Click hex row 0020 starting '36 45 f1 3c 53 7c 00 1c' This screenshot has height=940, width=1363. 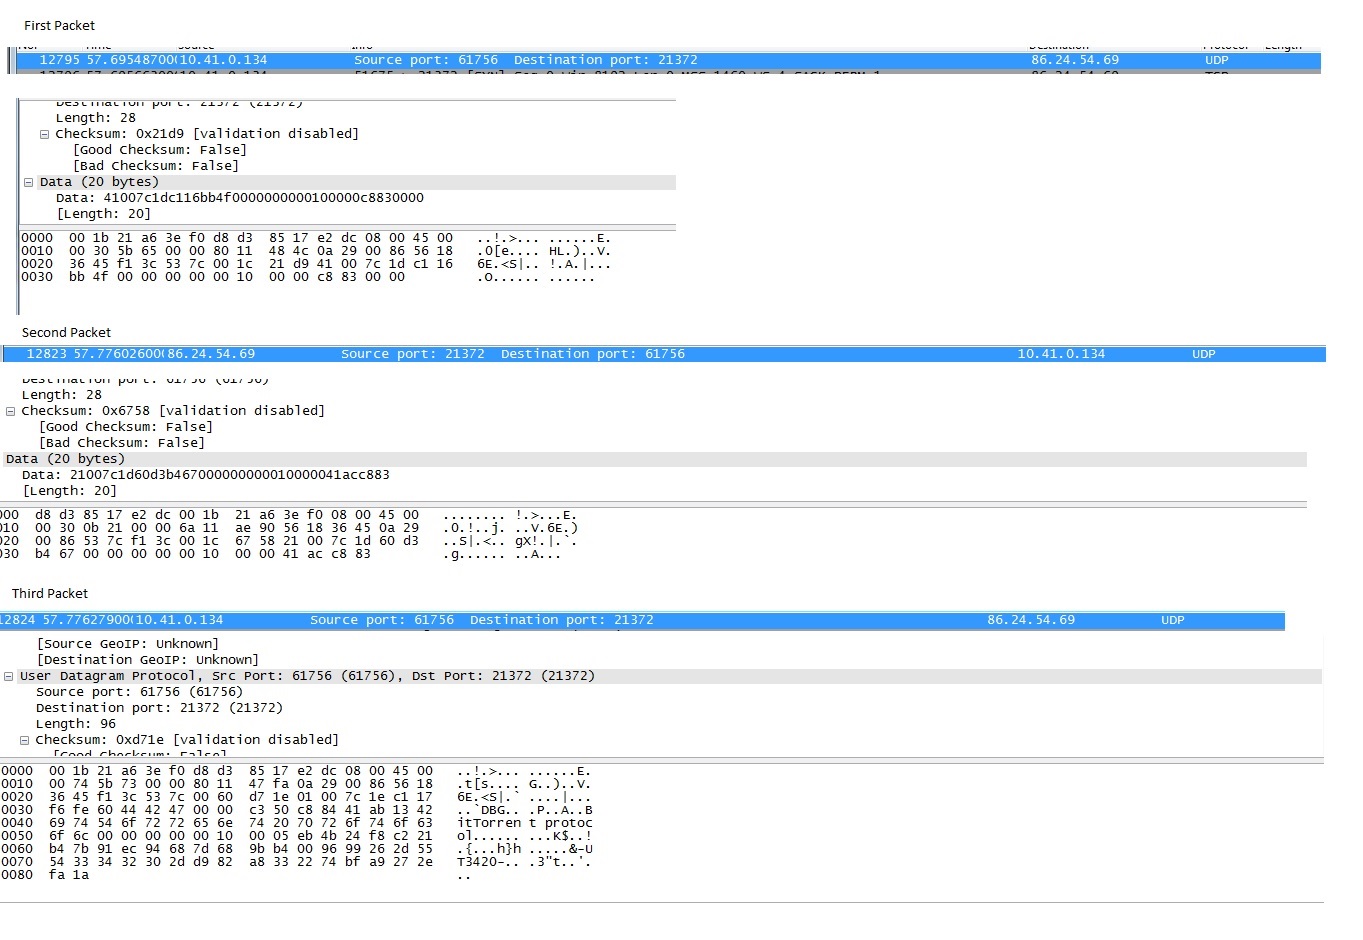pos(316,264)
